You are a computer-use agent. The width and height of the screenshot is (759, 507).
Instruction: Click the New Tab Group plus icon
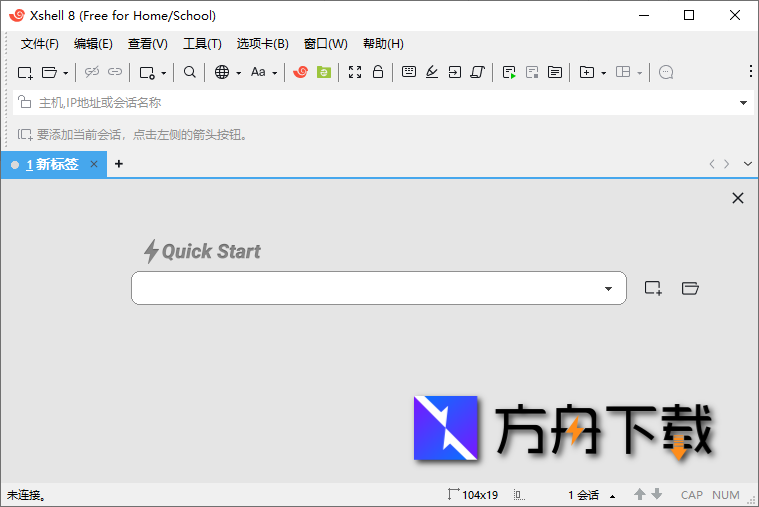[587, 72]
